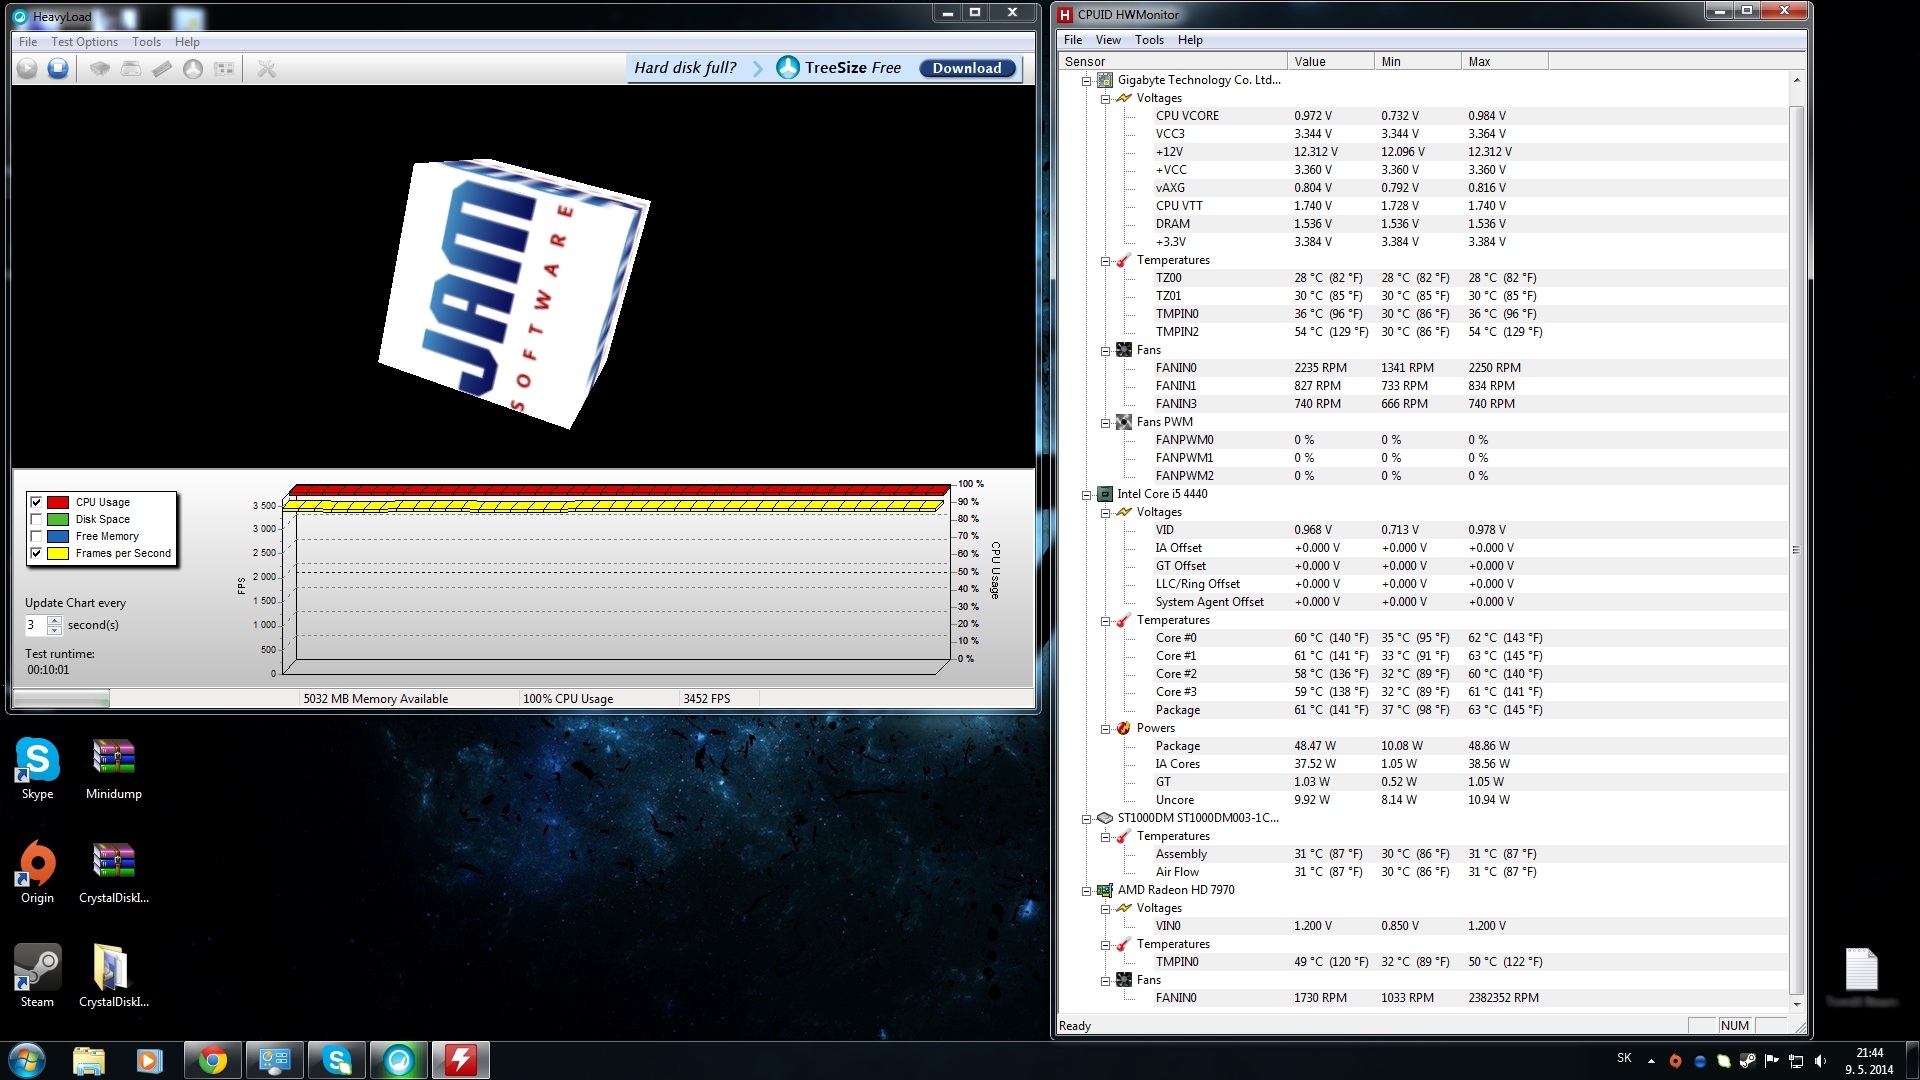The width and height of the screenshot is (1920, 1080).
Task: Collapse Gigabyte Fans PWM section
Action: pos(1105,422)
